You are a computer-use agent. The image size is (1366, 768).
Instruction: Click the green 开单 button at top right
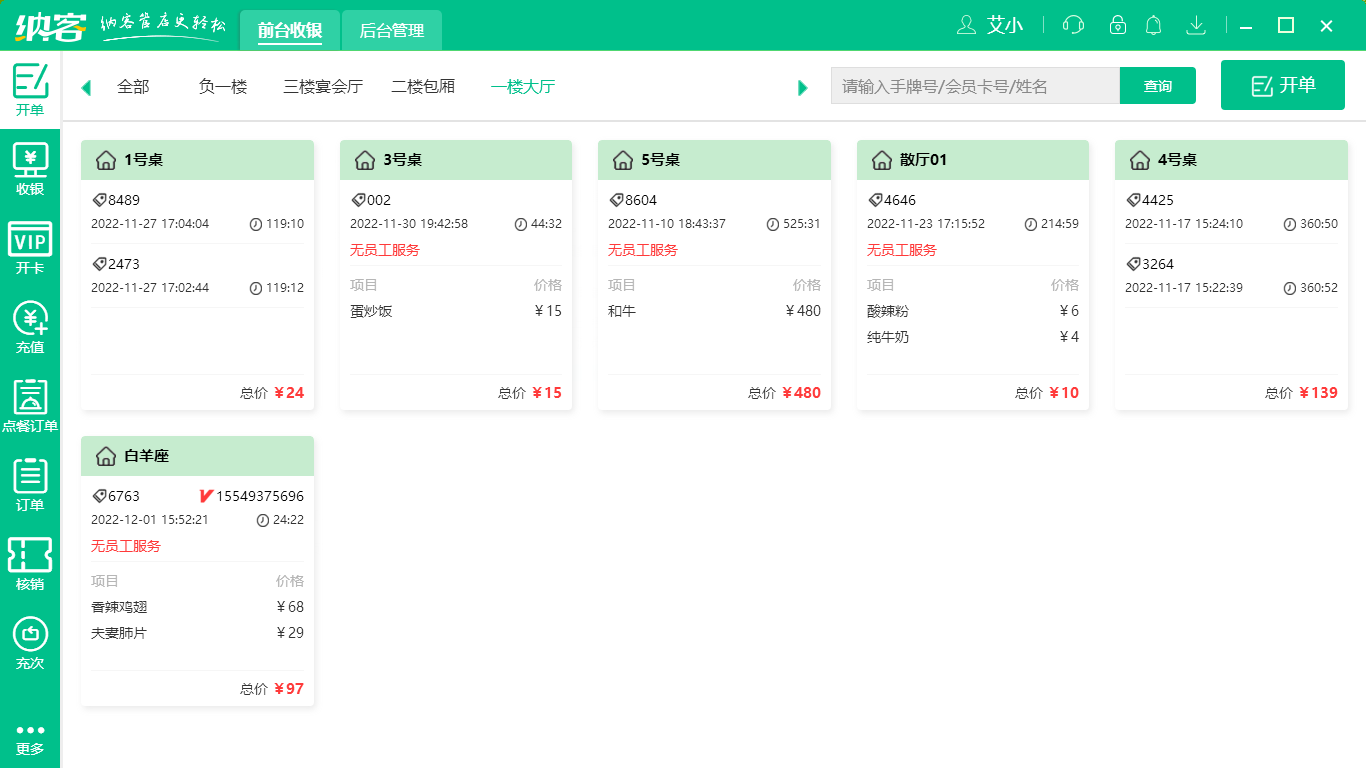[x=1283, y=85]
